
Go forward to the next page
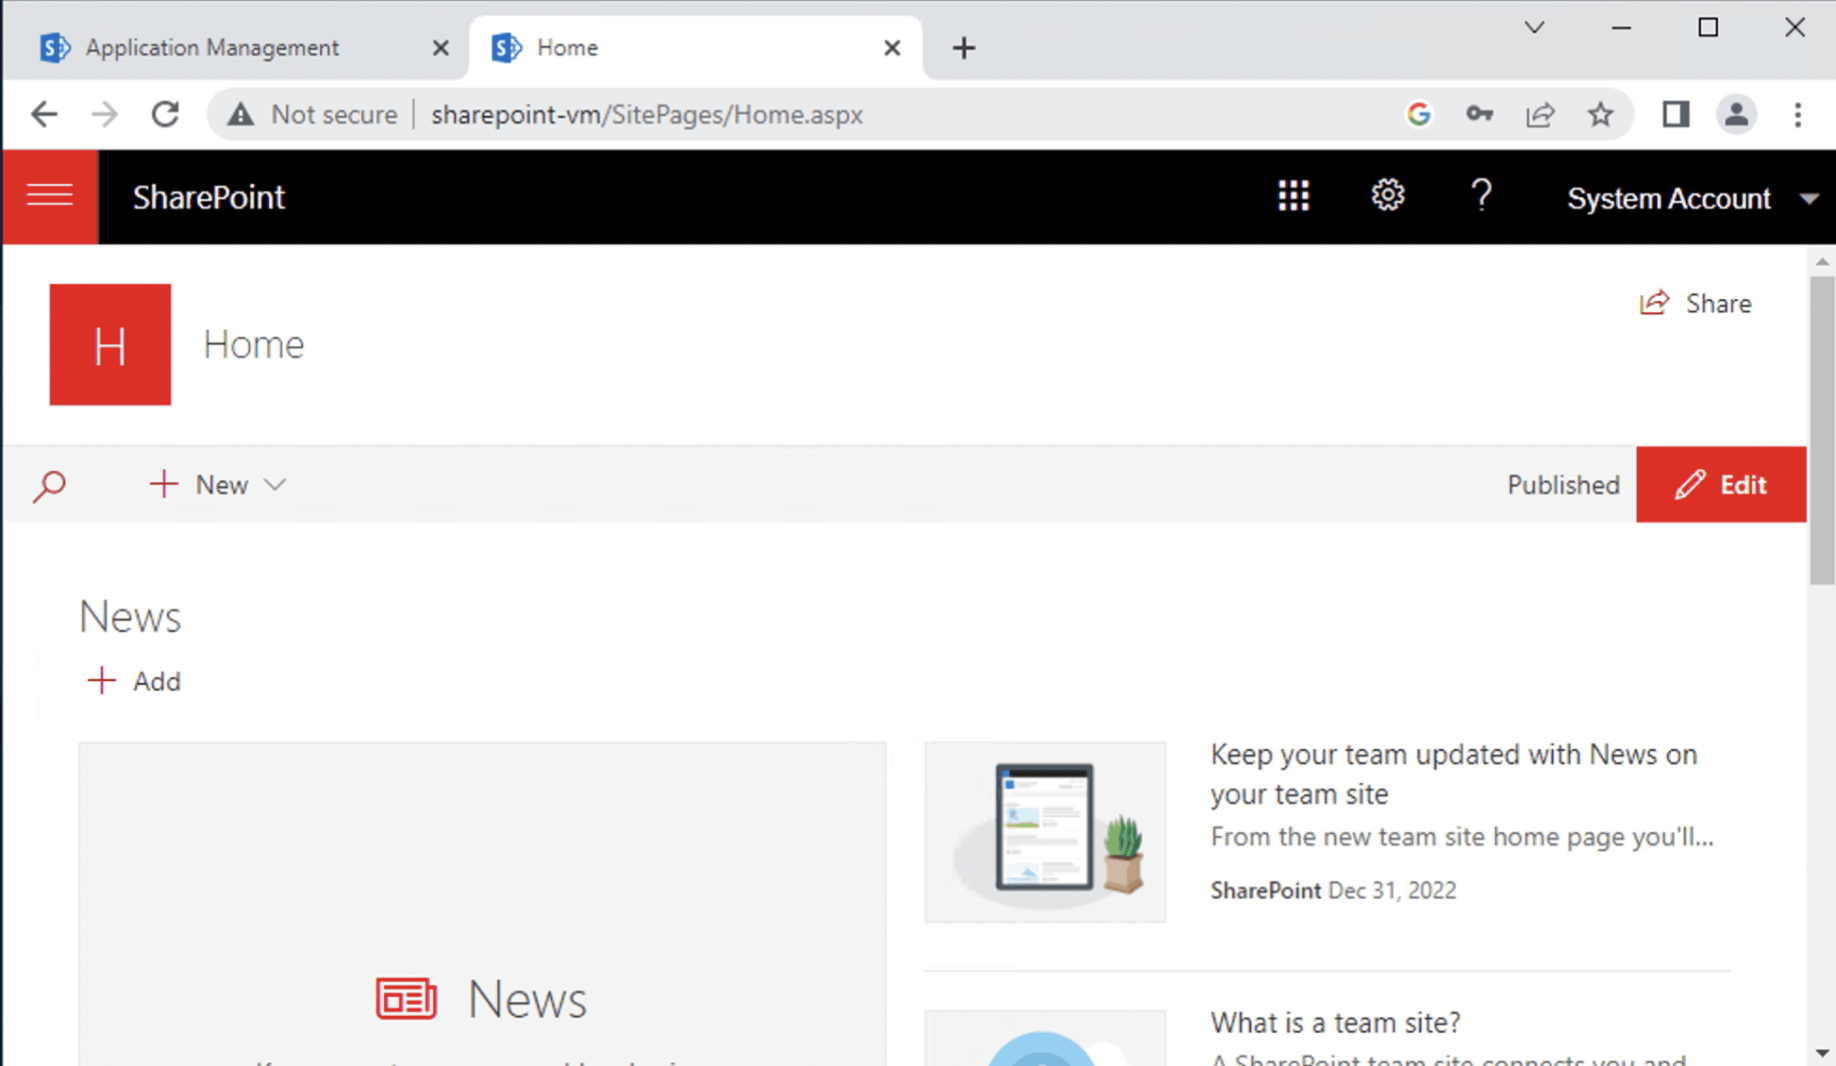(x=105, y=115)
